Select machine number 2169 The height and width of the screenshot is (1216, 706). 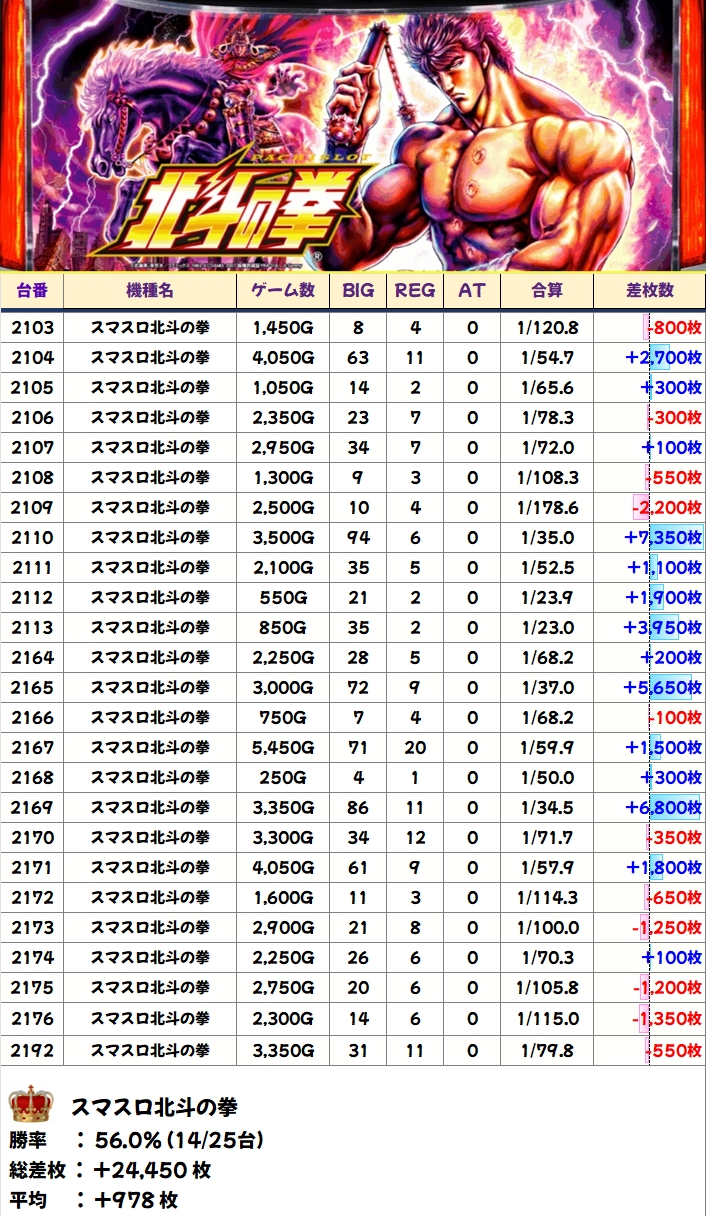(33, 807)
